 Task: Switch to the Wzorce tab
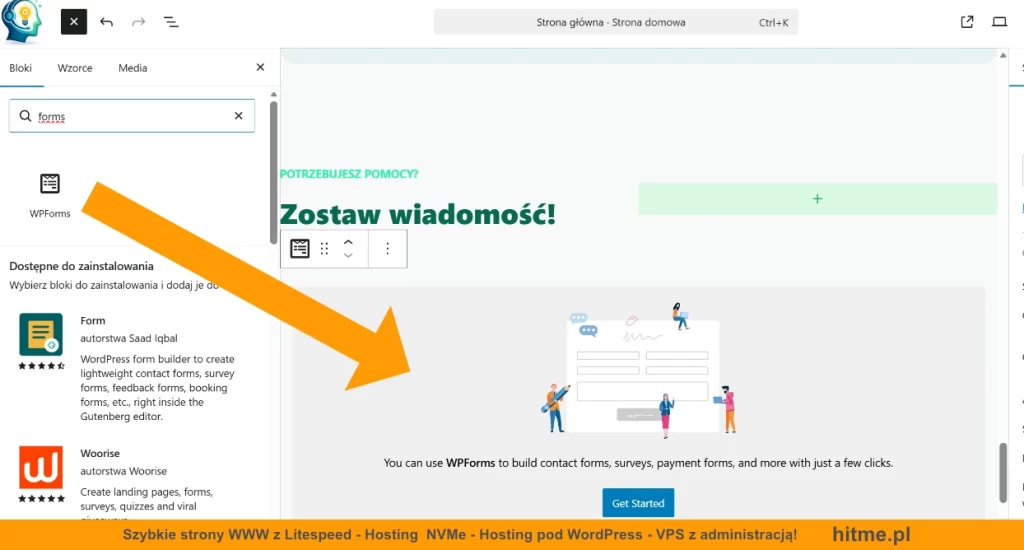(75, 68)
